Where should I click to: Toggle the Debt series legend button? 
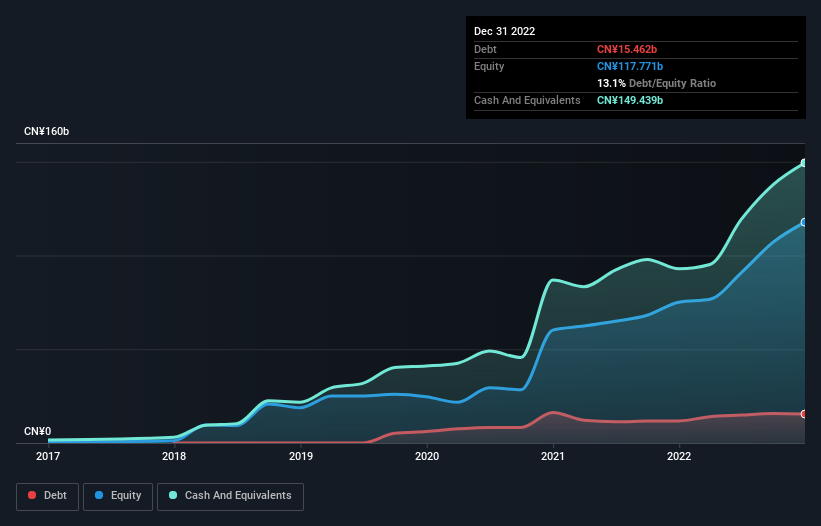(48, 496)
